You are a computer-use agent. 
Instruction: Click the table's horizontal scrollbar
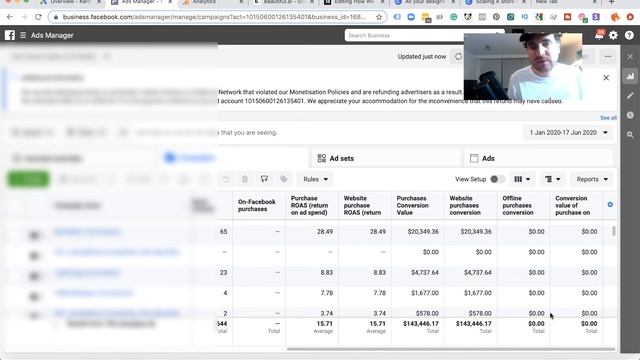451,349
